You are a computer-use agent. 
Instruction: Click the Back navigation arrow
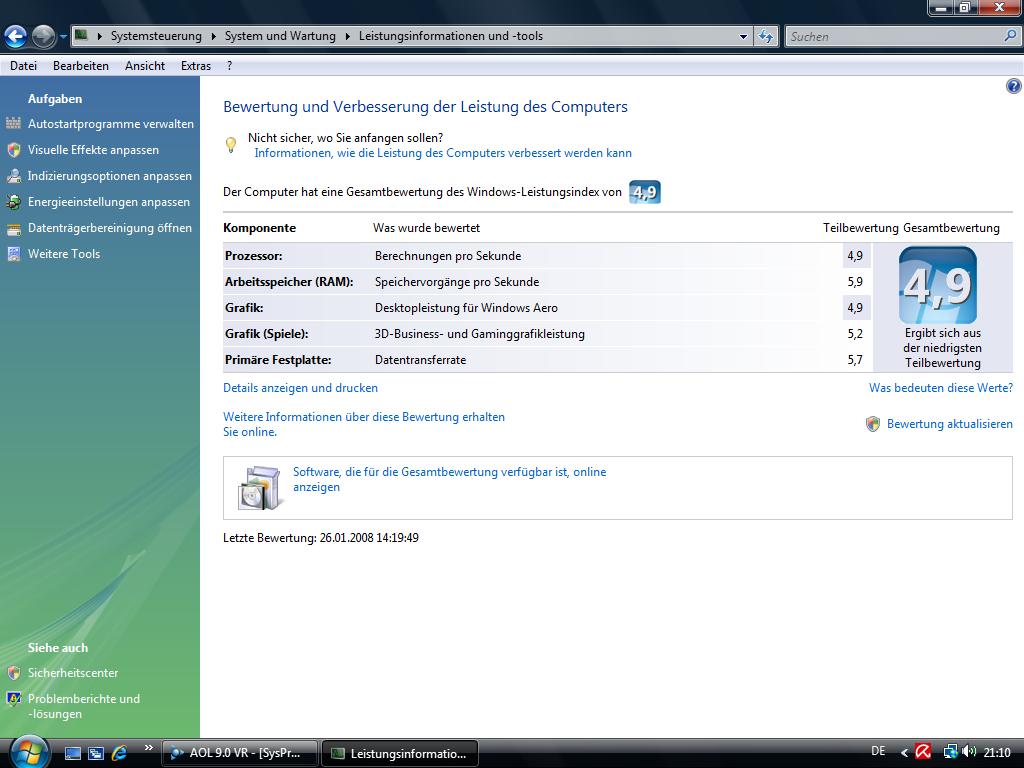(x=15, y=37)
